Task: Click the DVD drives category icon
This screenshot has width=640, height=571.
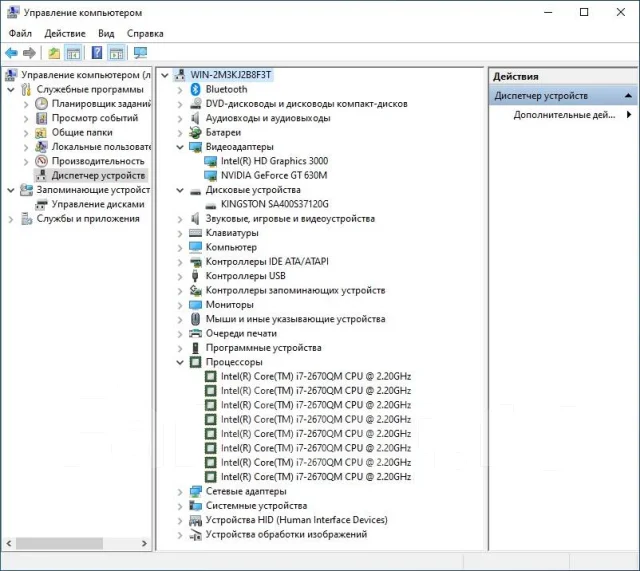Action: tap(196, 104)
